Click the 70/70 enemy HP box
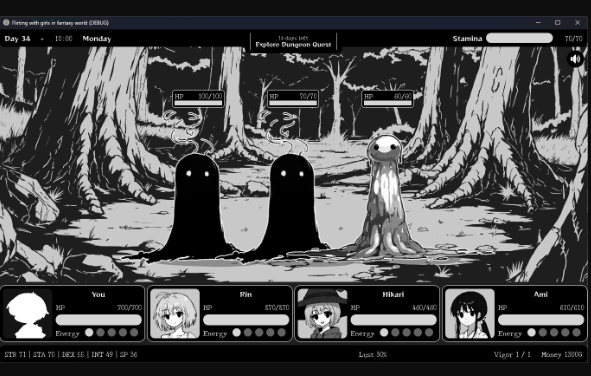591x376 pixels. [x=293, y=99]
